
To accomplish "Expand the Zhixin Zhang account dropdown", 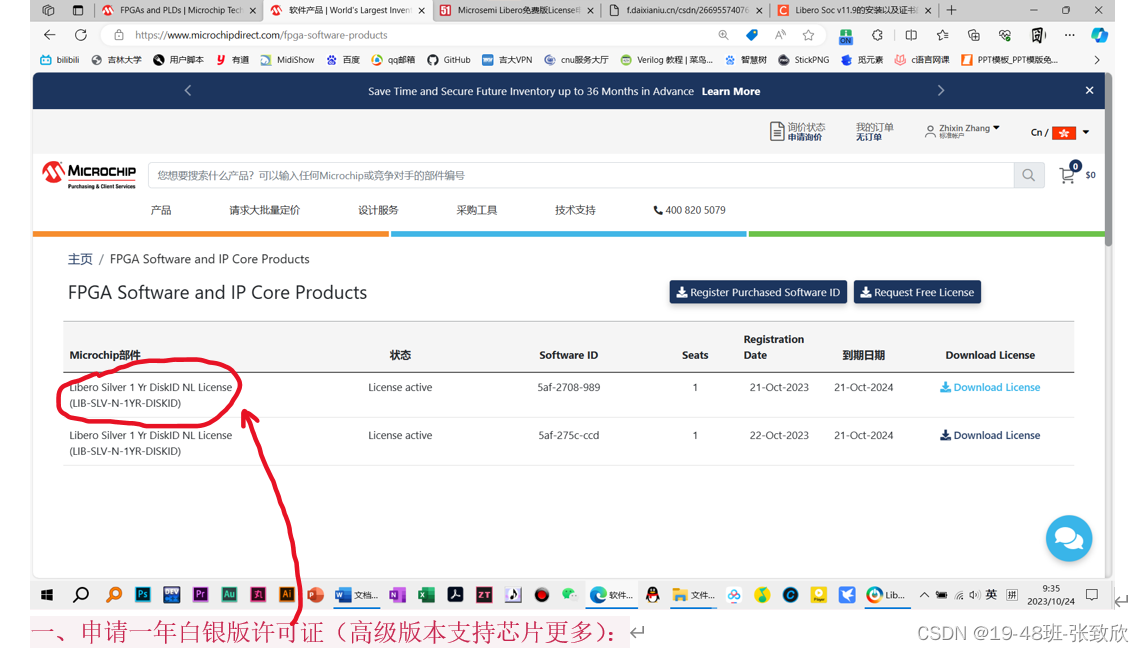I will coord(962,131).
